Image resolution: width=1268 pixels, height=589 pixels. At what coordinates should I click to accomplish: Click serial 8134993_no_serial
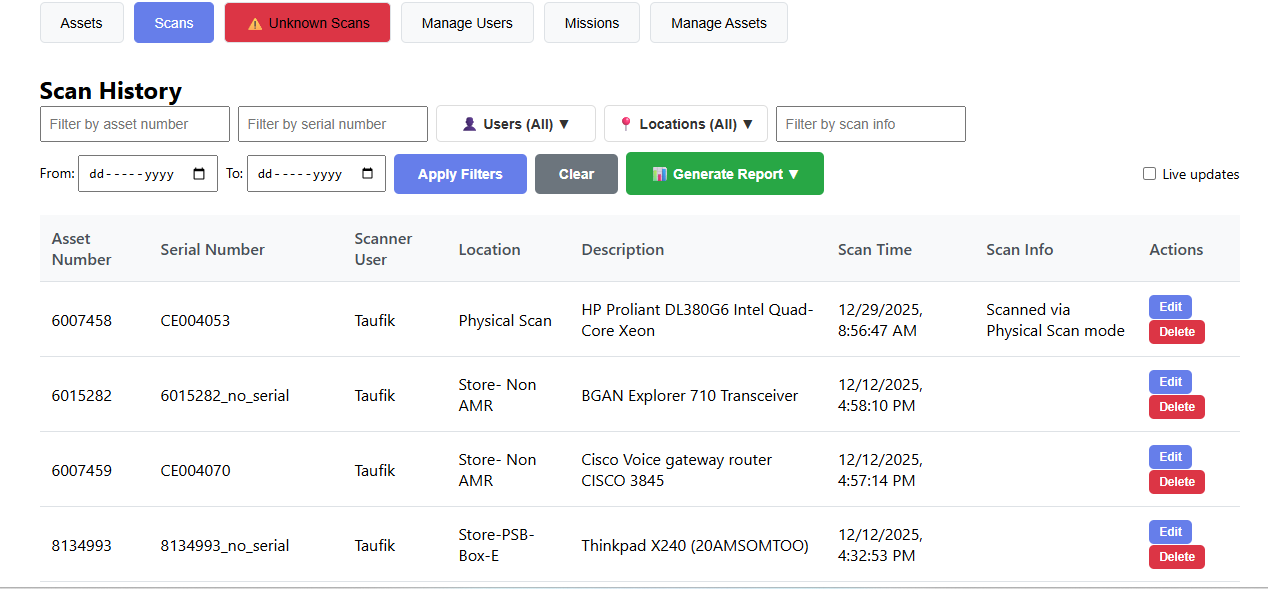pyautogui.click(x=225, y=546)
